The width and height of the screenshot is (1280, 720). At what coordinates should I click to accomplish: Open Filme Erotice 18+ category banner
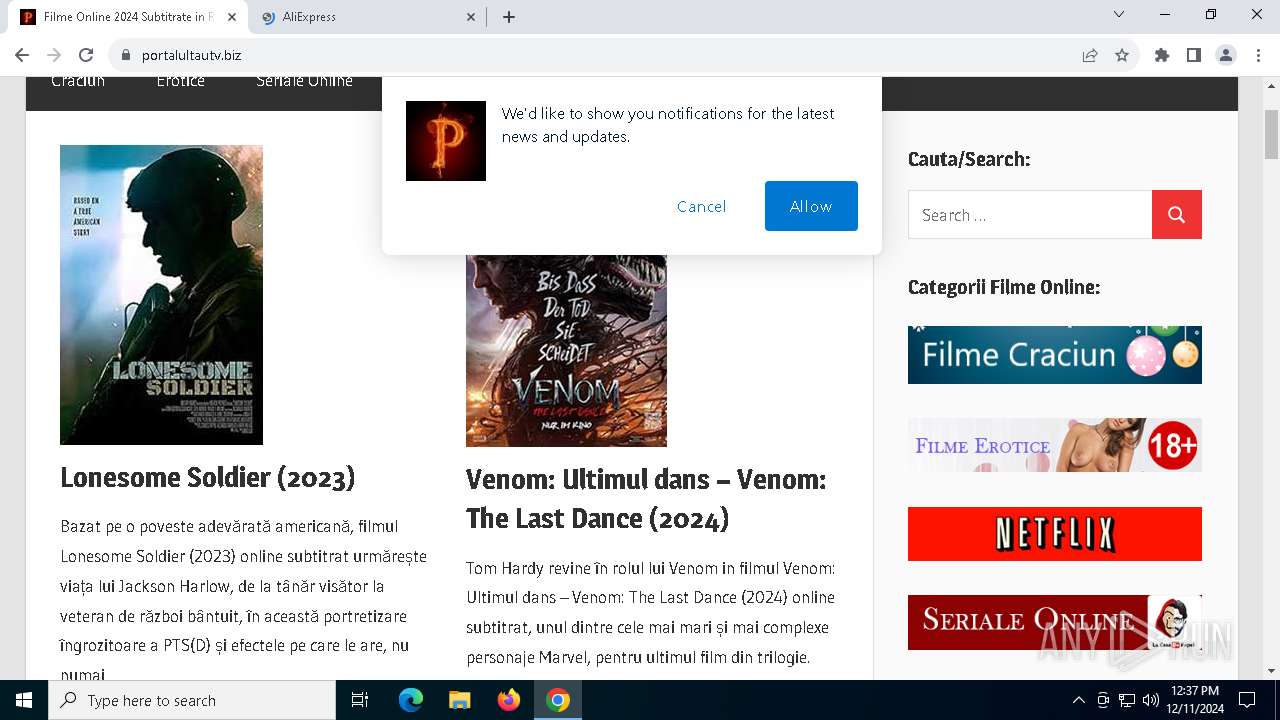[1055, 444]
